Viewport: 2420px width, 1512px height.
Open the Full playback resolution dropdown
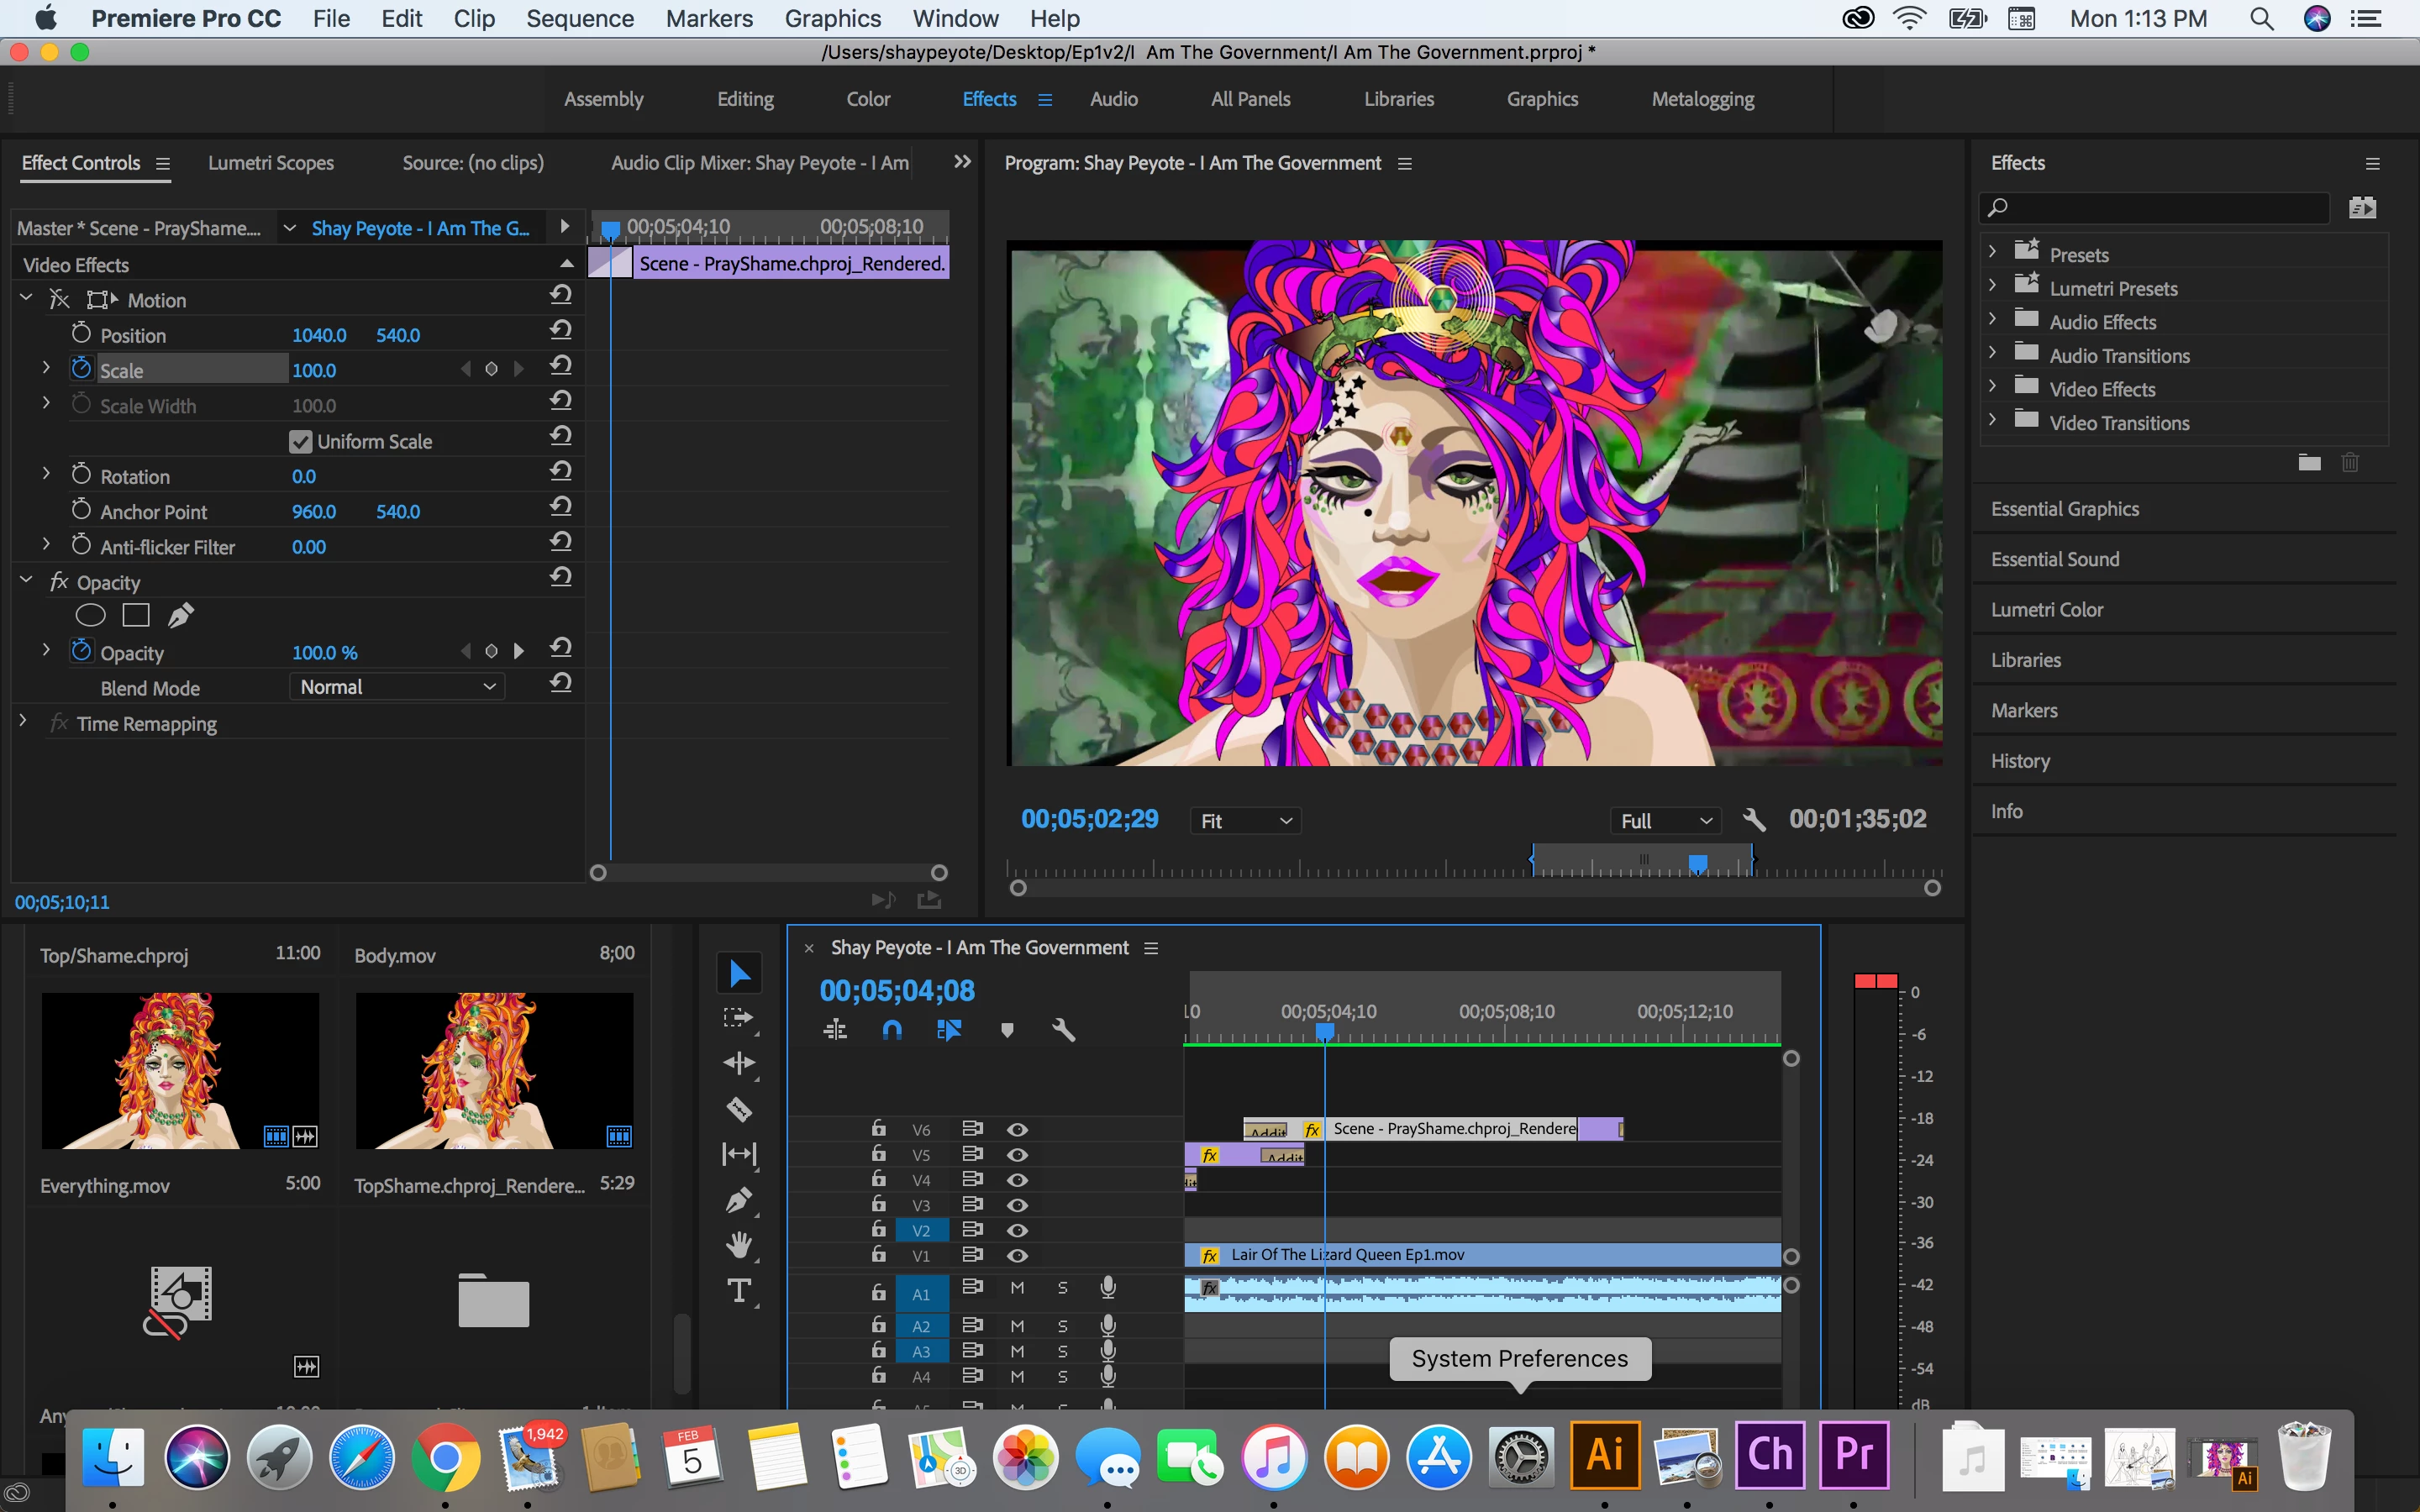point(1665,821)
